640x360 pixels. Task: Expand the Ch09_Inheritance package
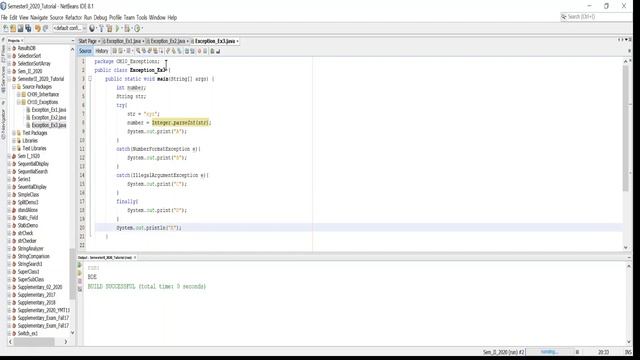tap(18, 94)
